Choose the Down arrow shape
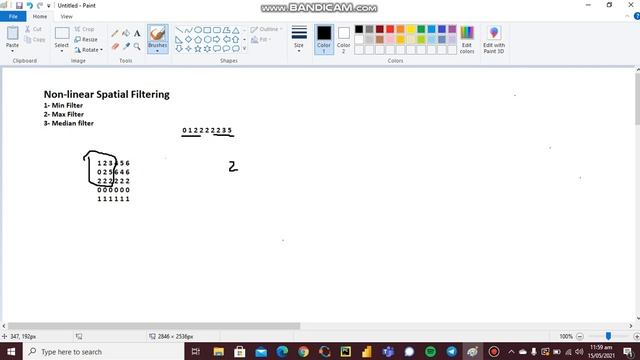The image size is (640, 360). [x=179, y=49]
